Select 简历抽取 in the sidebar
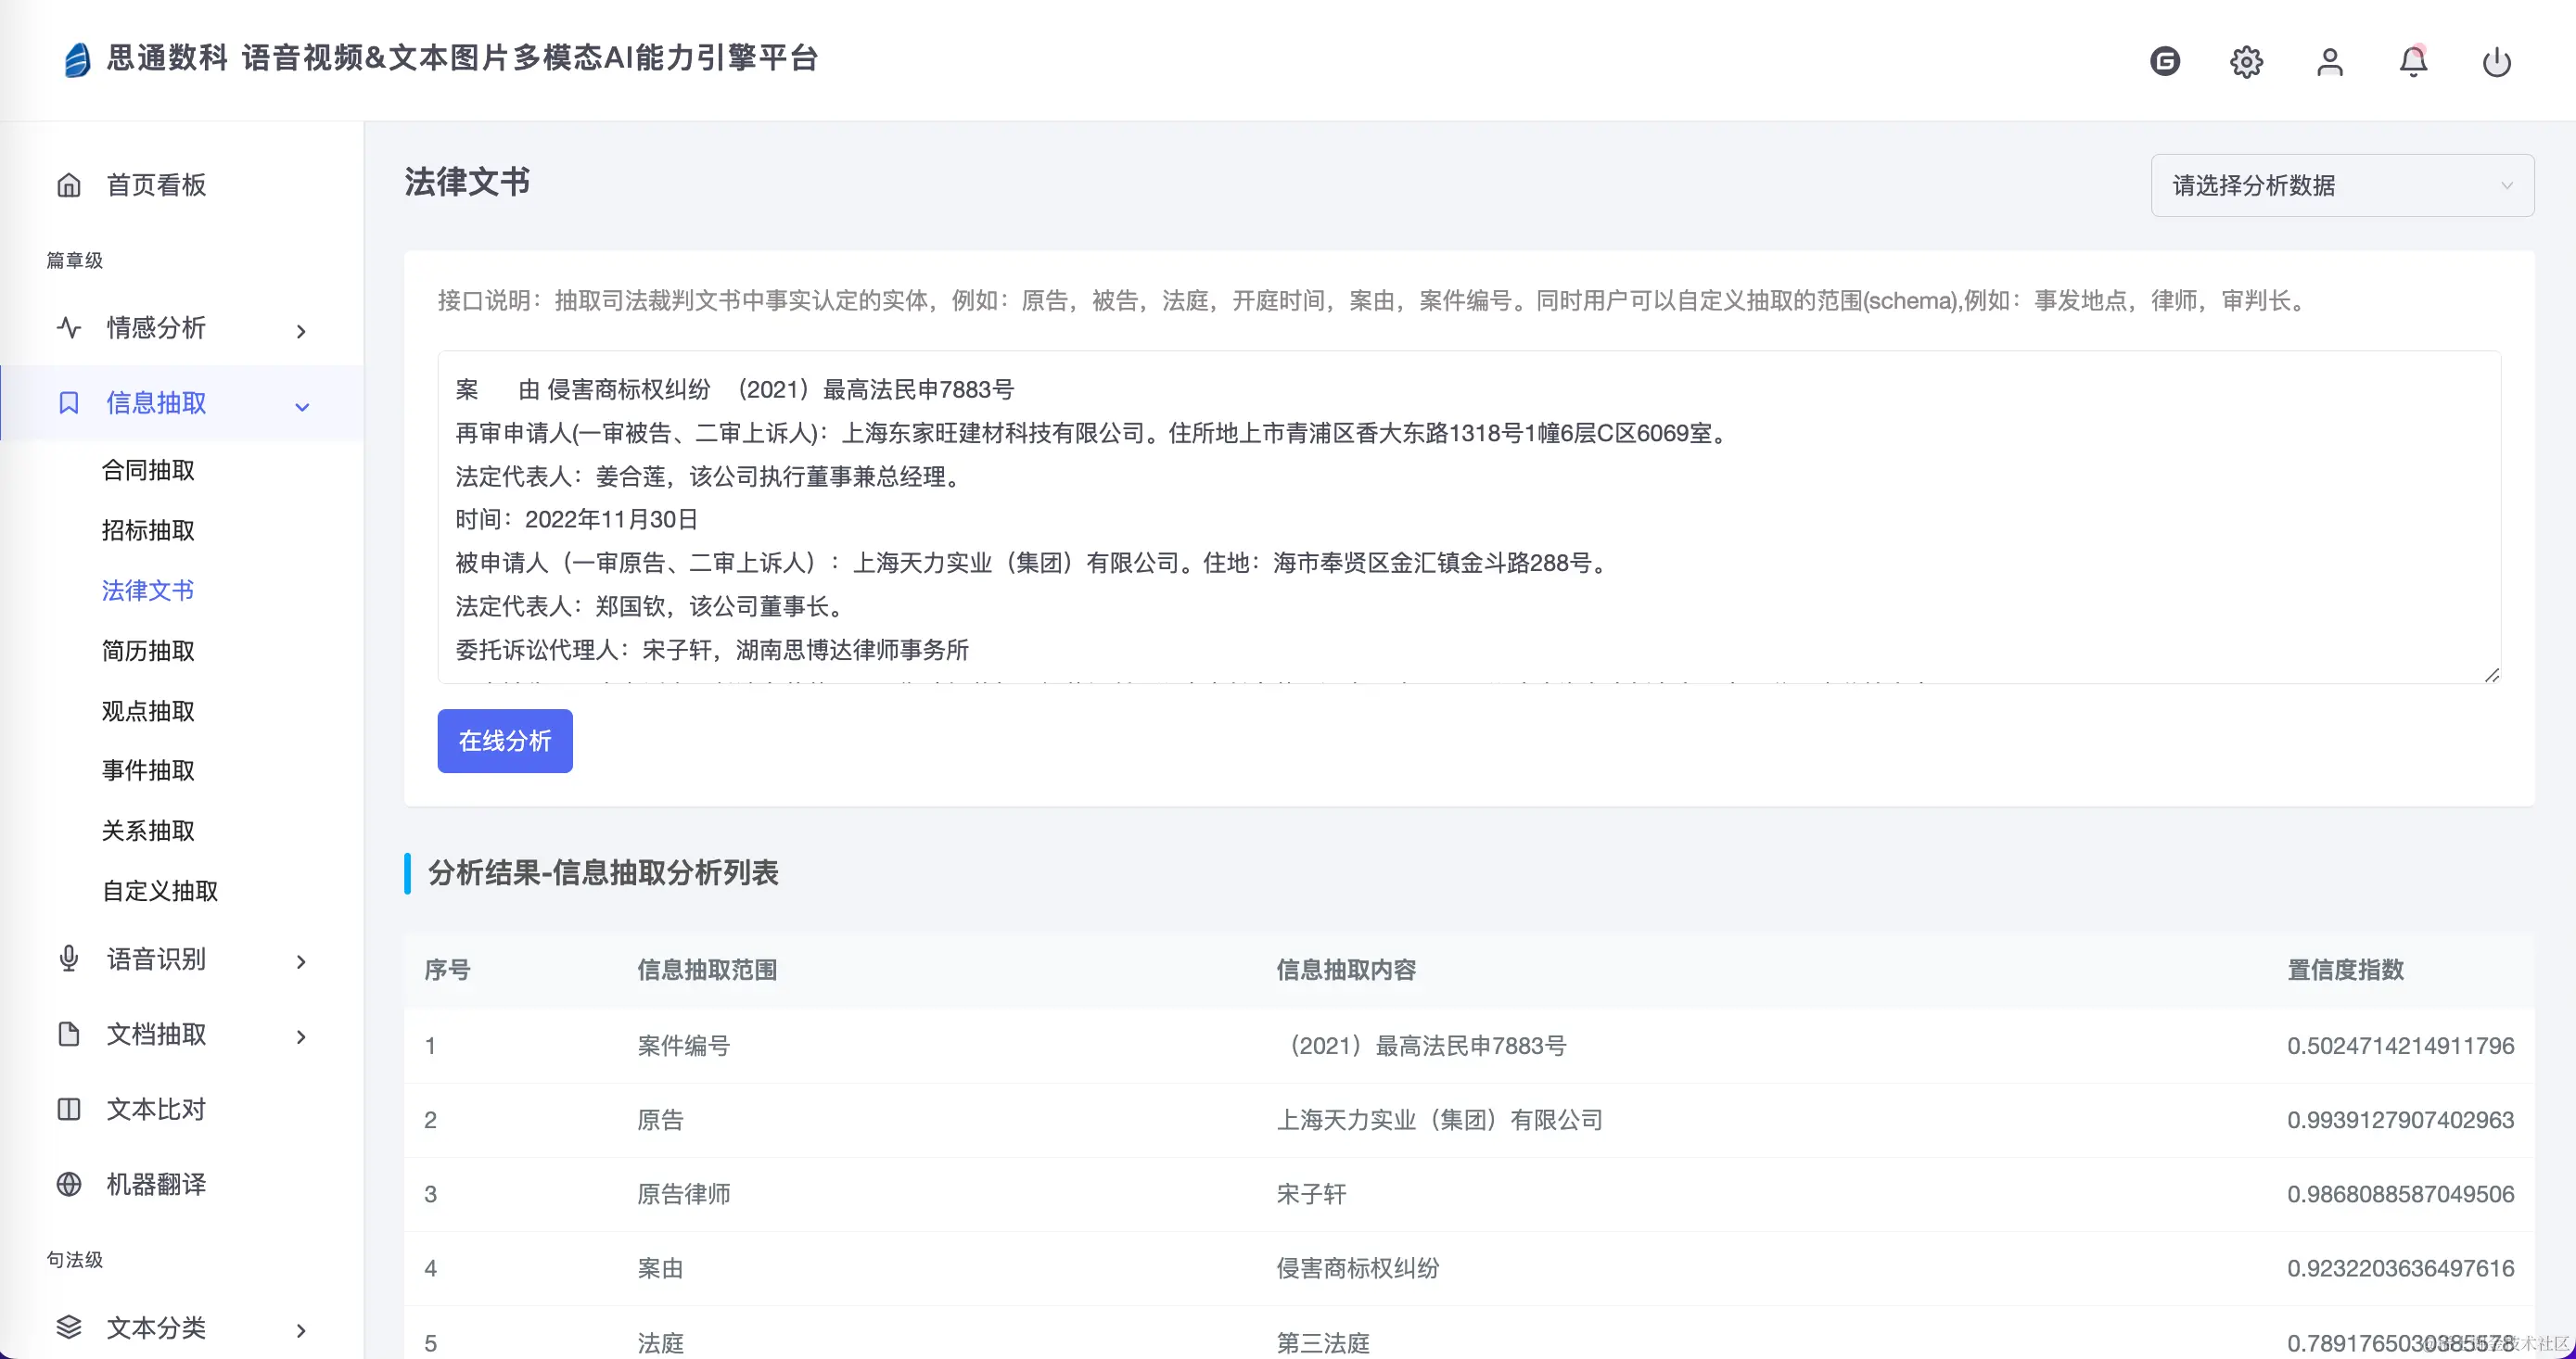 (x=148, y=650)
